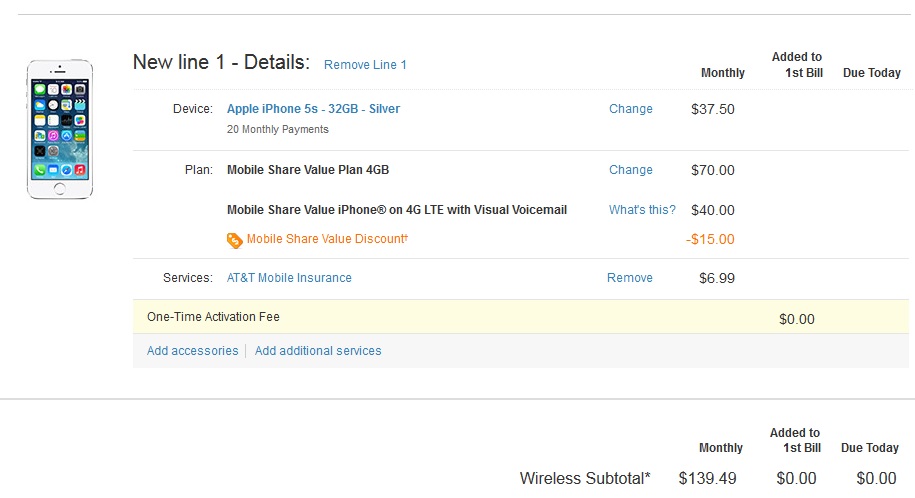Select the $40.00 iPhone line price
This screenshot has height=498, width=915.
pos(713,210)
